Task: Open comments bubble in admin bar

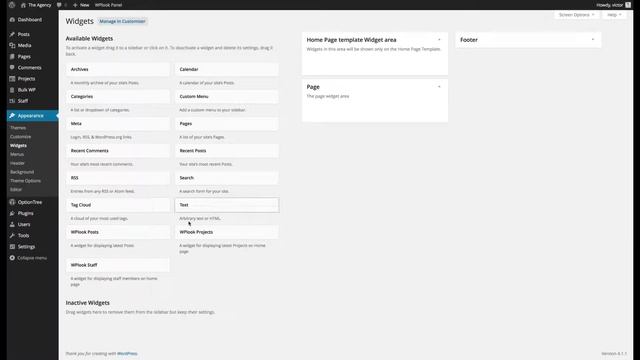Action: click(59, 5)
